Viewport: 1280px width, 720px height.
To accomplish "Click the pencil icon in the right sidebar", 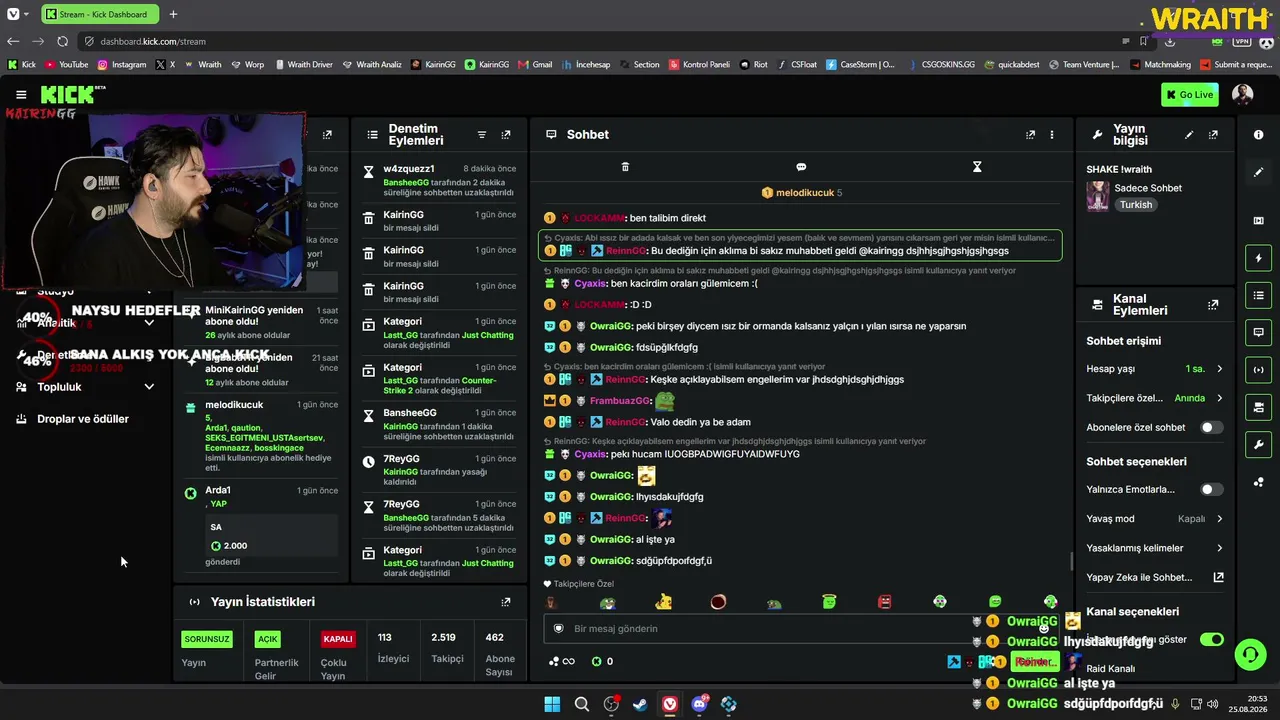I will [1258, 172].
